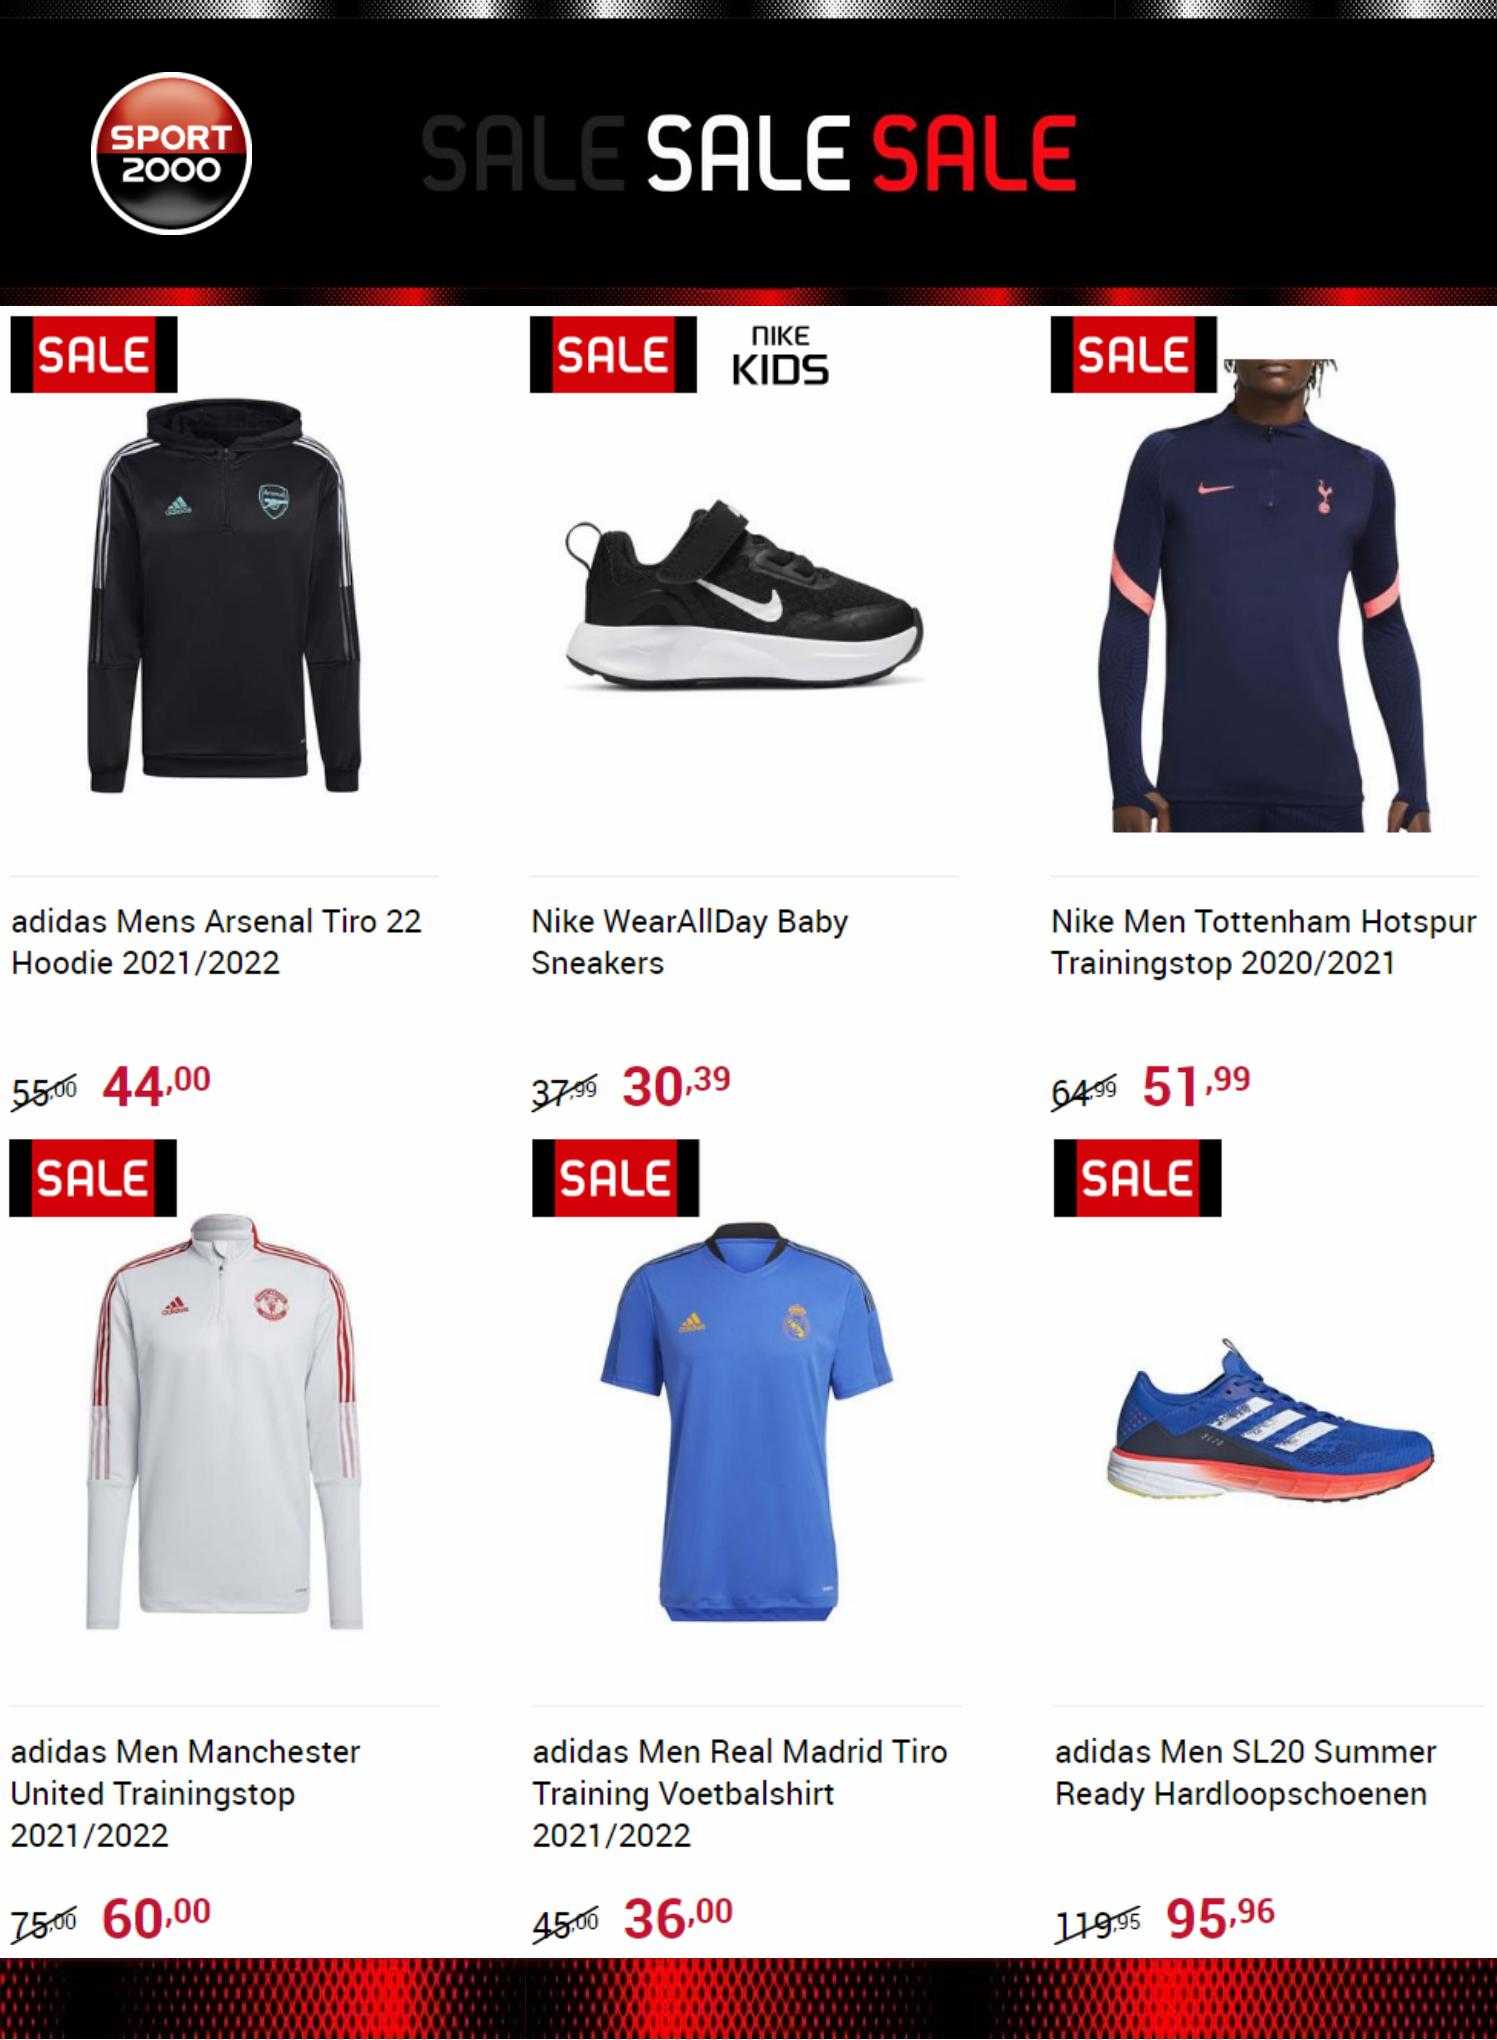The image size is (1497, 2040).
Task: Click the SALE badge above Arsenal hoodie
Action: (94, 355)
